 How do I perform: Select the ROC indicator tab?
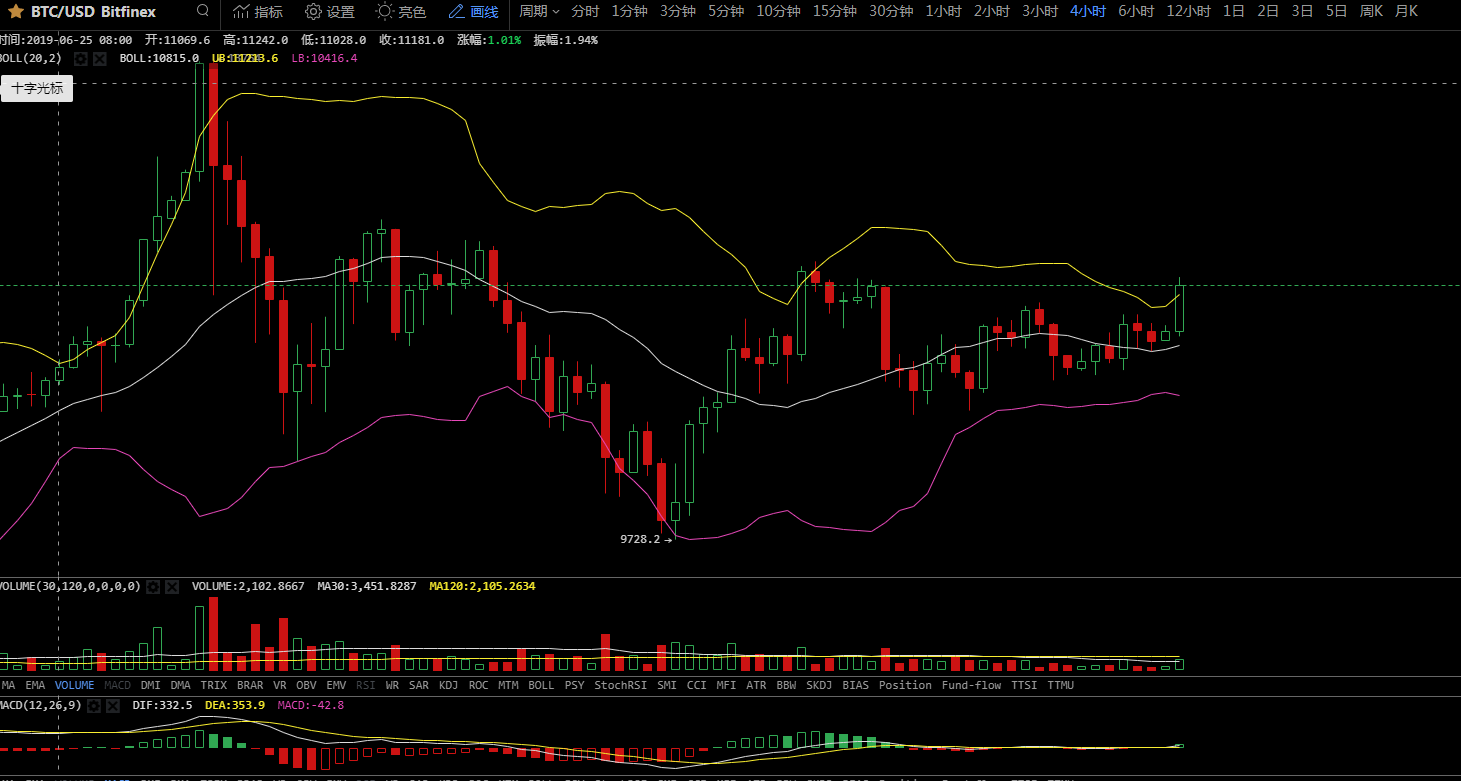(479, 686)
